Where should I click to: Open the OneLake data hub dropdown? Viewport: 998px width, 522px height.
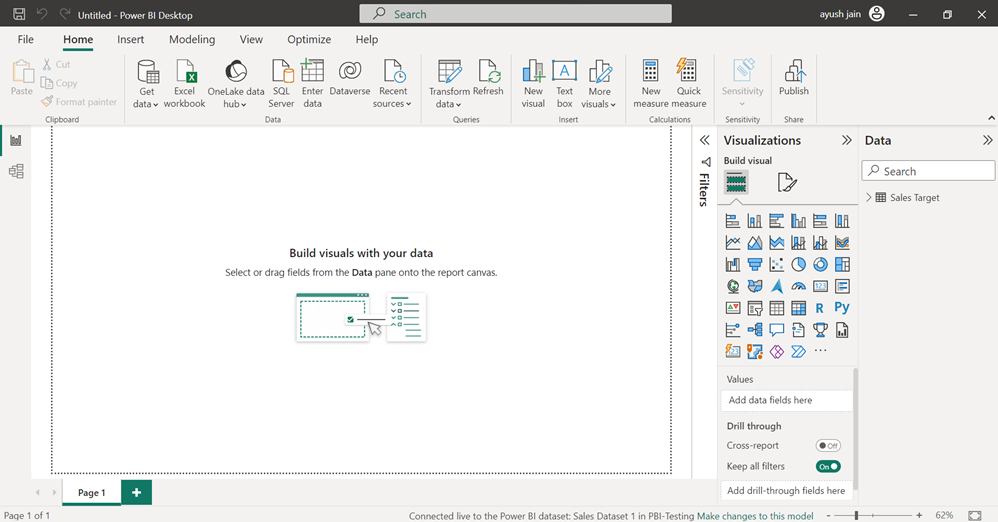coord(235,84)
